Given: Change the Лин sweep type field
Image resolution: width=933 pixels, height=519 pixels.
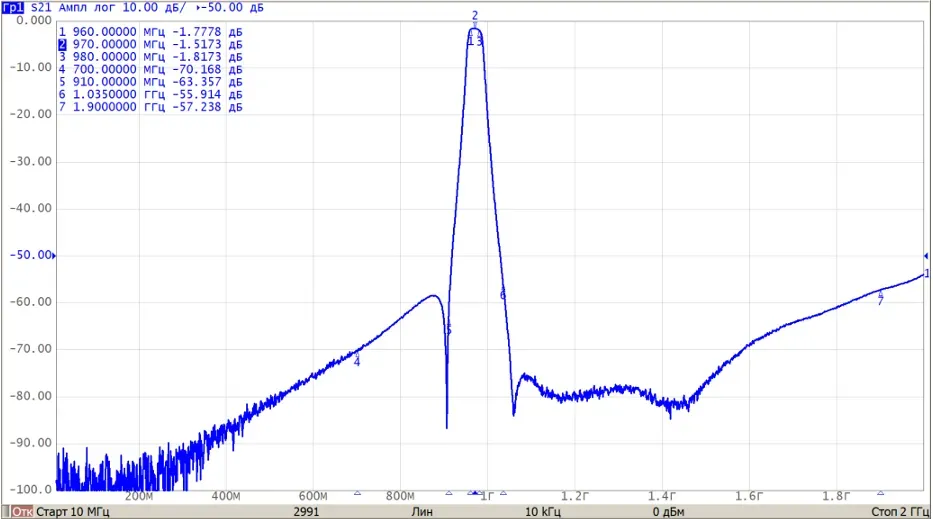Looking at the screenshot, I should [422, 512].
